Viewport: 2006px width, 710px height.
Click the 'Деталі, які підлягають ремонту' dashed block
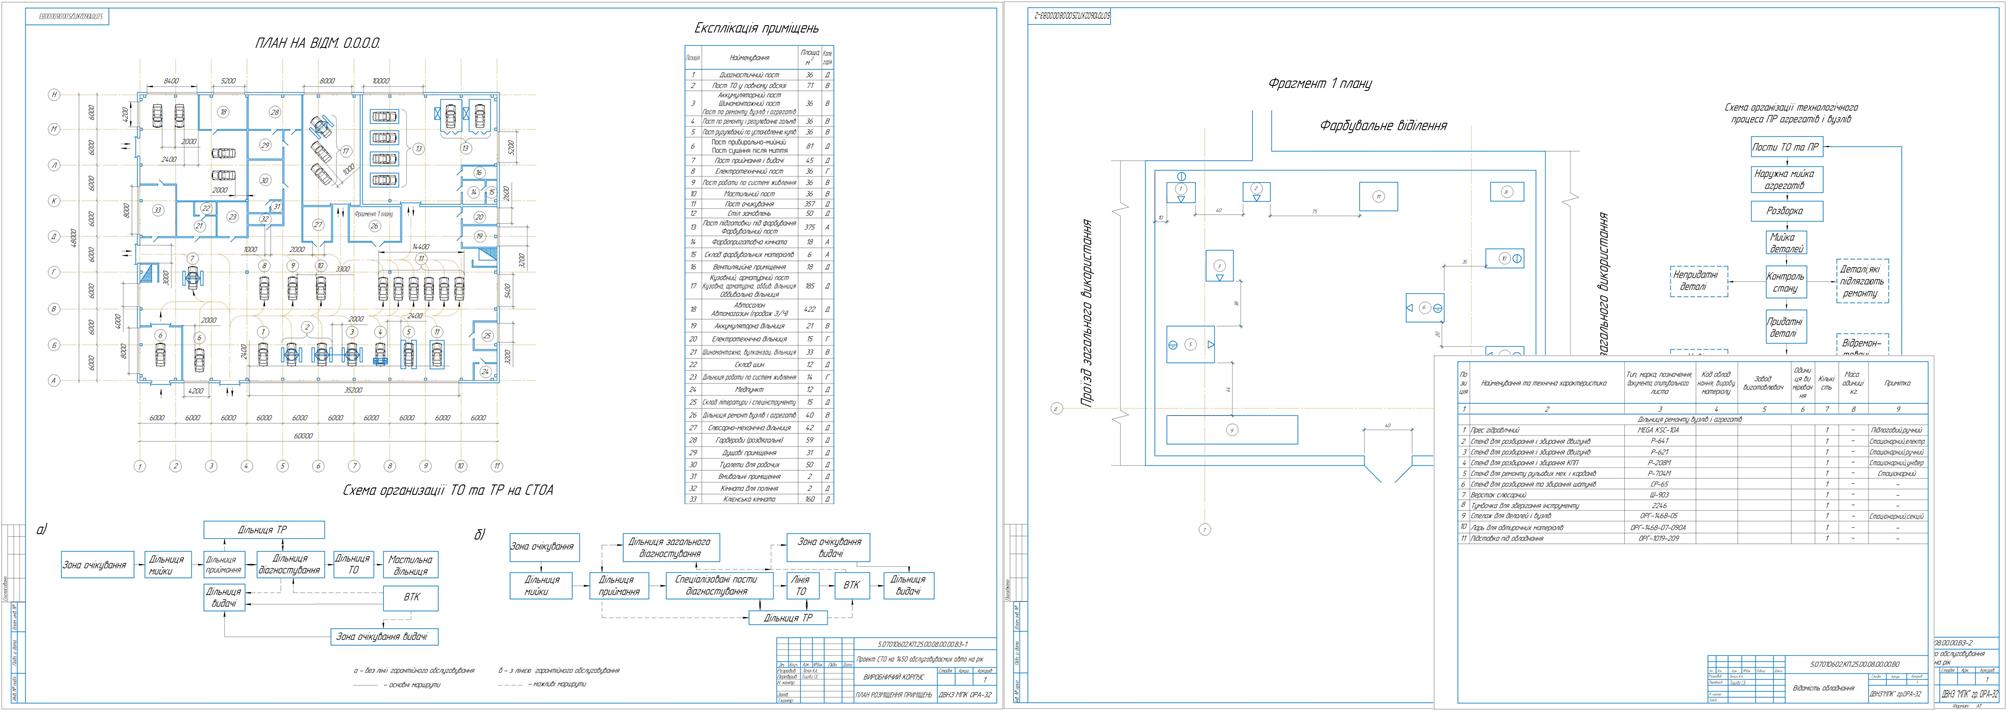(1862, 282)
